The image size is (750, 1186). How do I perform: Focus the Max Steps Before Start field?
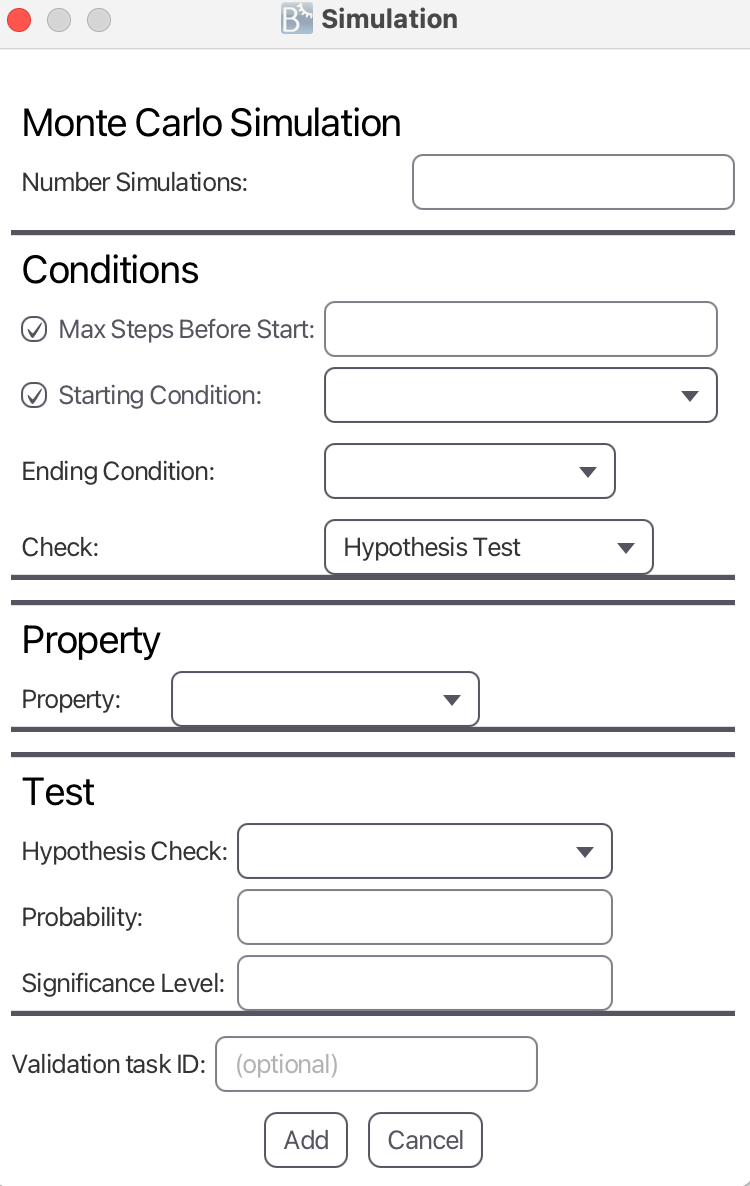521,329
